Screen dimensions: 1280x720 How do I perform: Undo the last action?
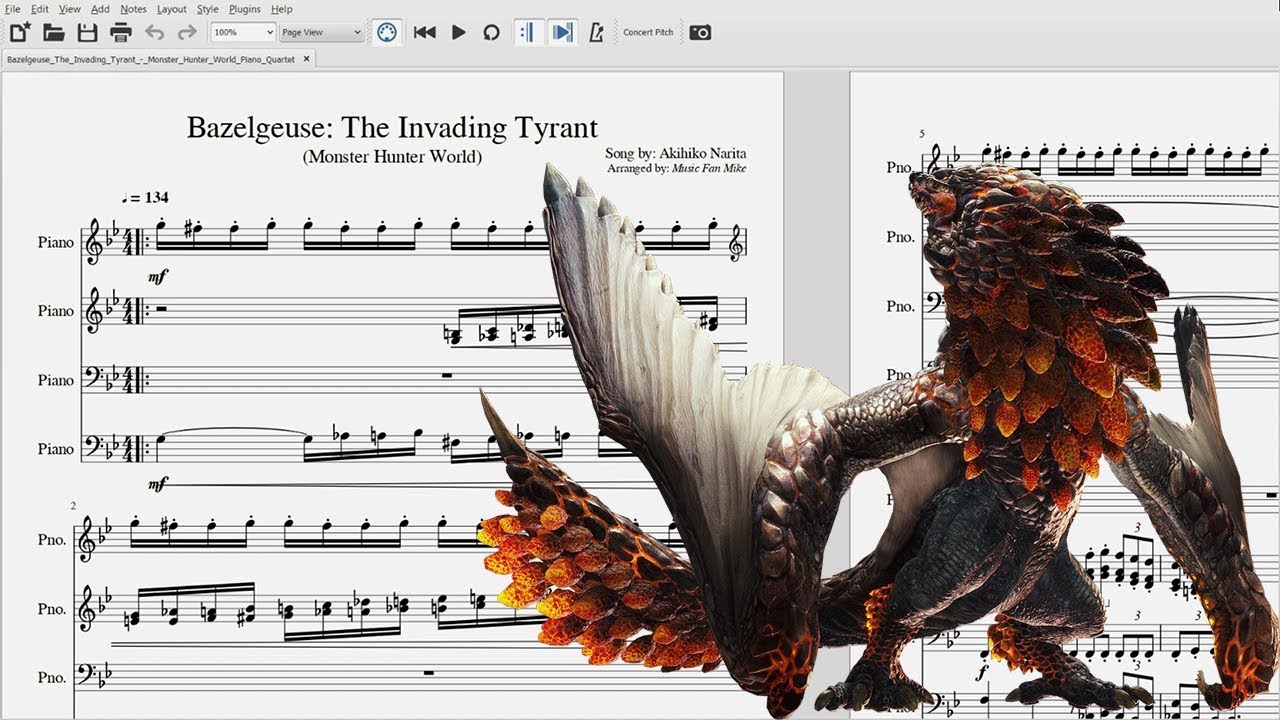pyautogui.click(x=154, y=32)
